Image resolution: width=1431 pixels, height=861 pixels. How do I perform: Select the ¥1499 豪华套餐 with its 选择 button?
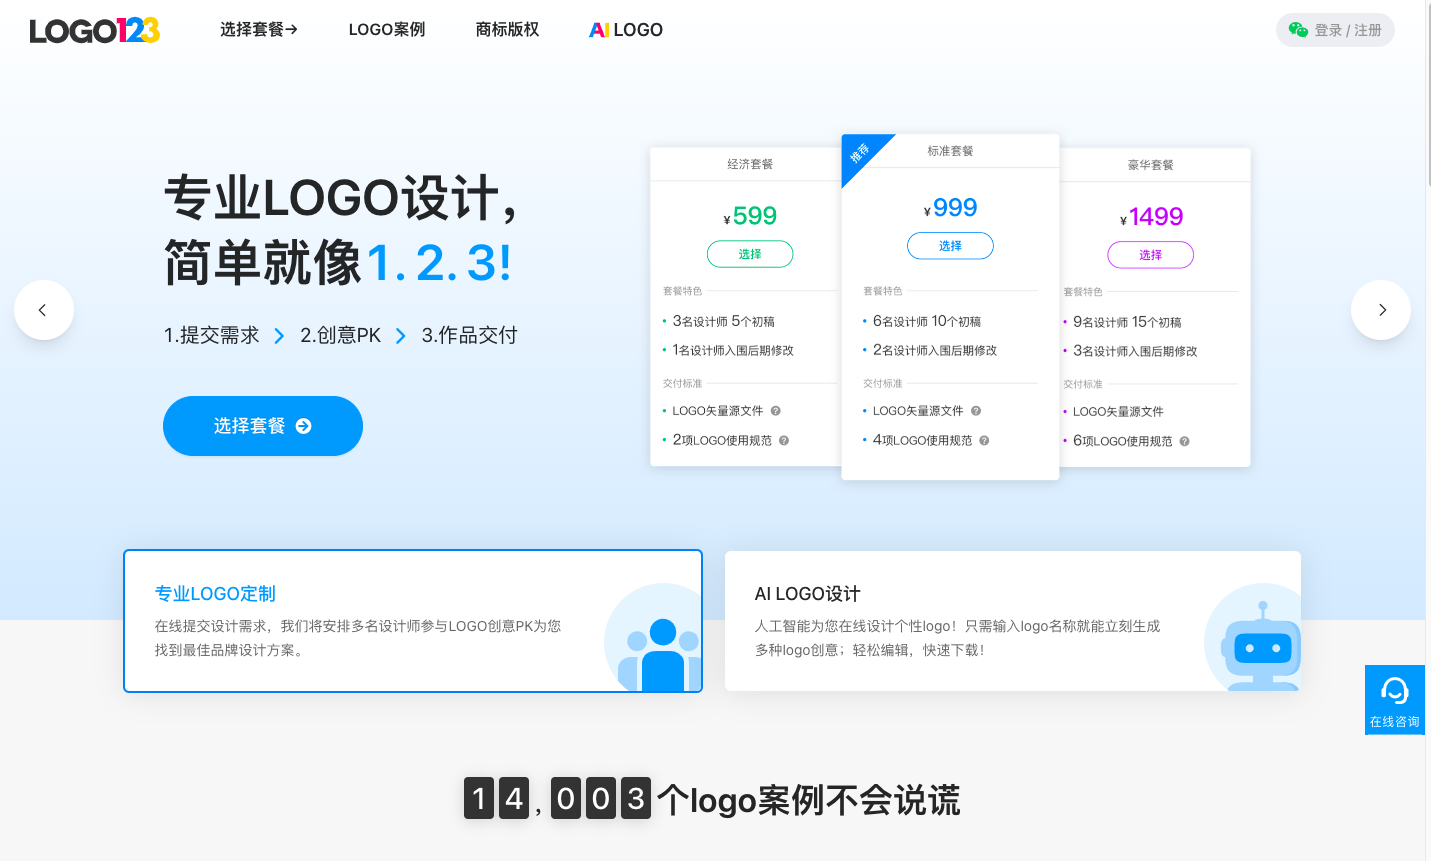coord(1150,254)
